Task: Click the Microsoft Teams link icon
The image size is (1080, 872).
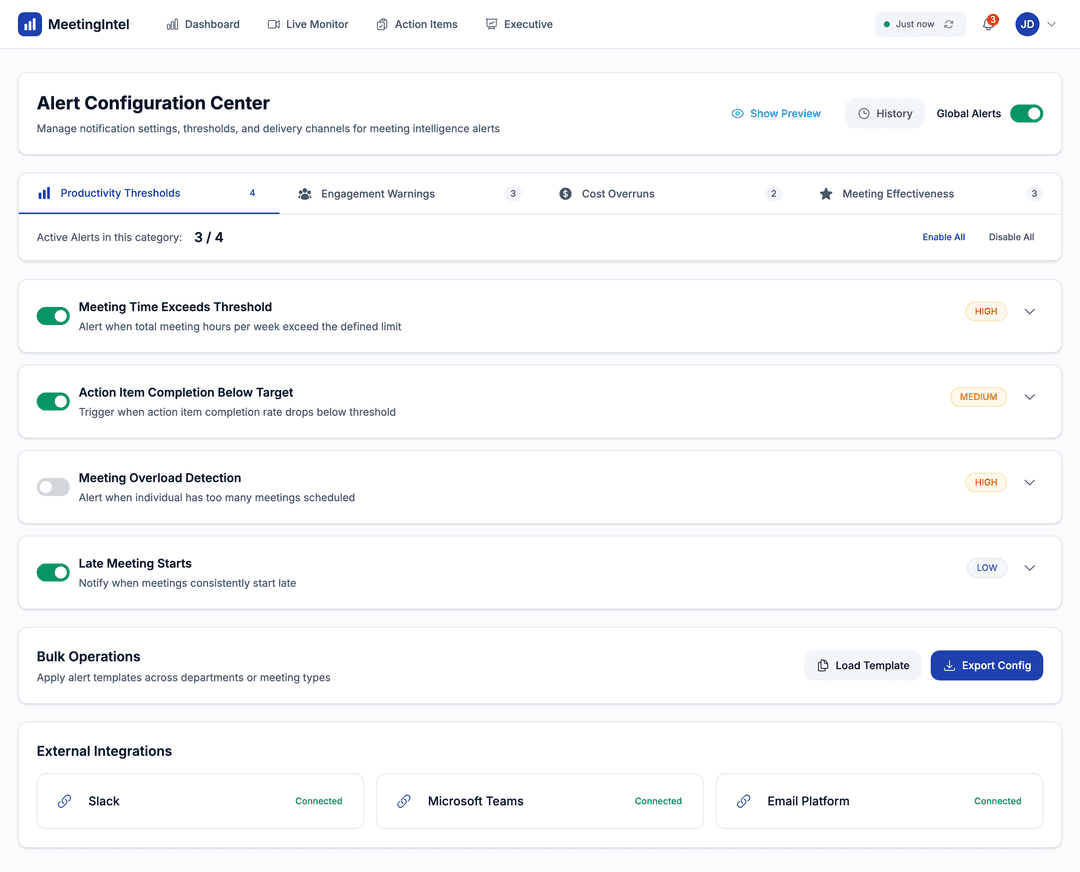Action: [404, 801]
